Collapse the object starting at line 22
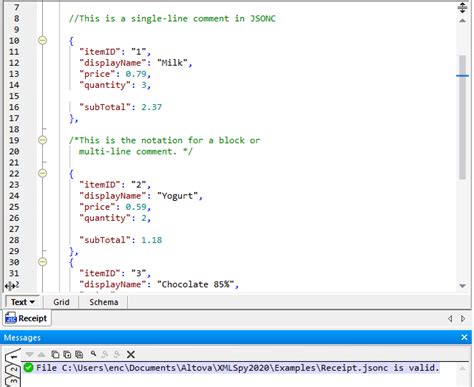The height and width of the screenshot is (387, 474). [42, 173]
